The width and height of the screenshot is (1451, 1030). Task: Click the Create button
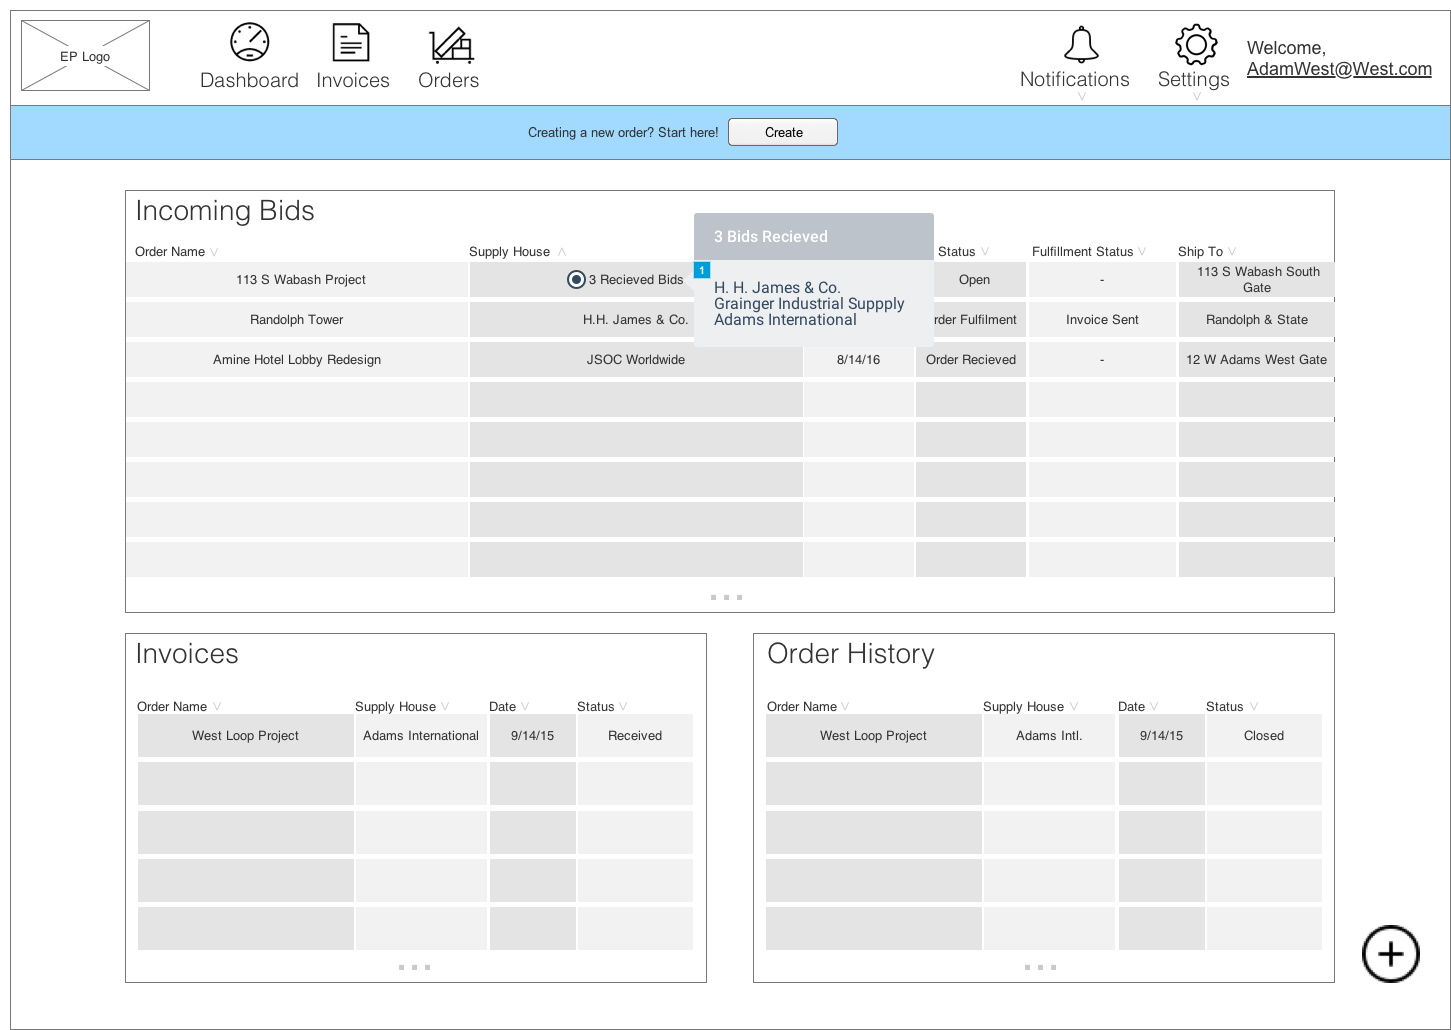[783, 132]
